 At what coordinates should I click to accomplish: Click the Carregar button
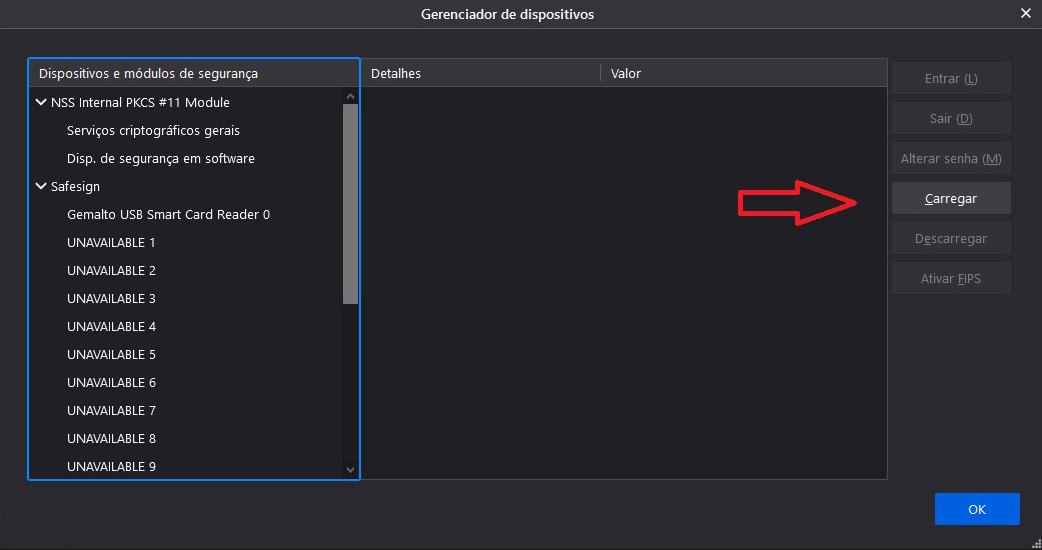[x=950, y=198]
